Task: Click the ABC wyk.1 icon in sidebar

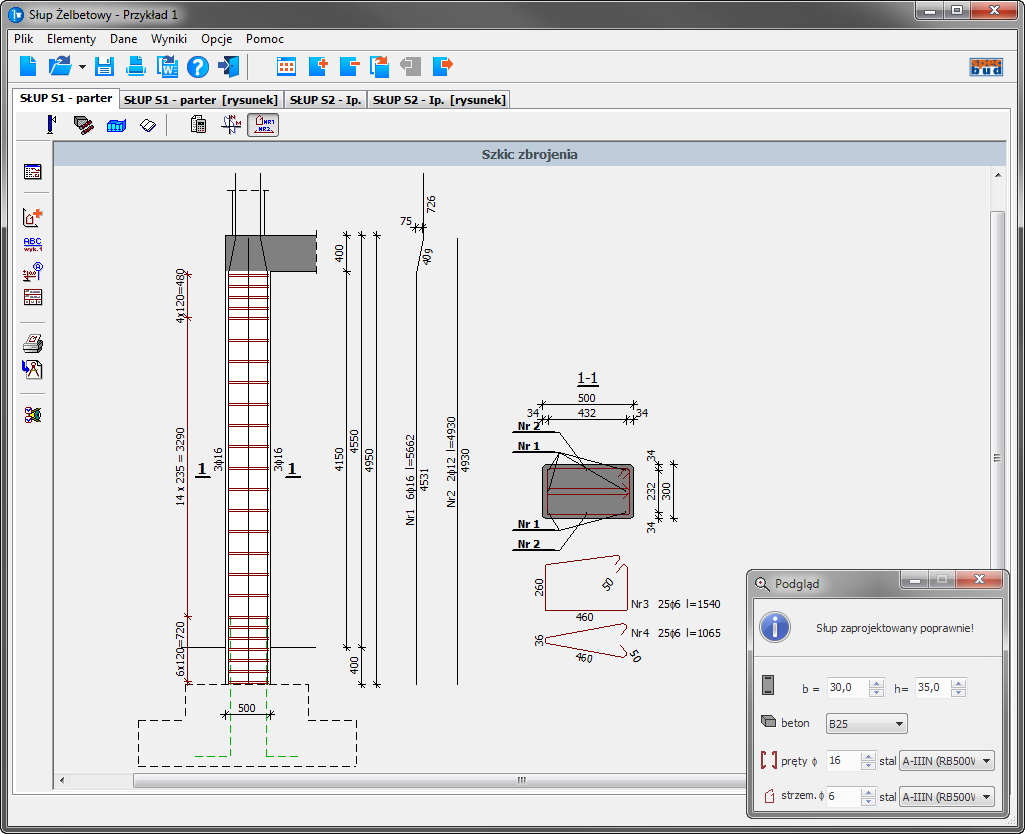Action: (33, 244)
